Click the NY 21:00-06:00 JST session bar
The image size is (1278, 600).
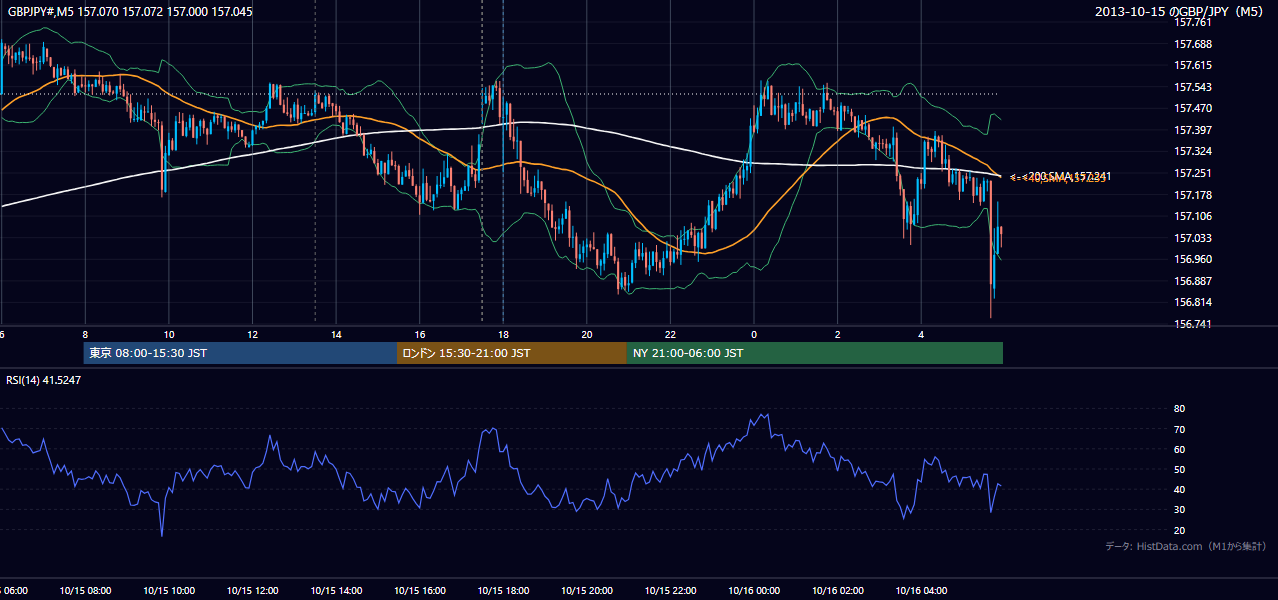click(814, 353)
